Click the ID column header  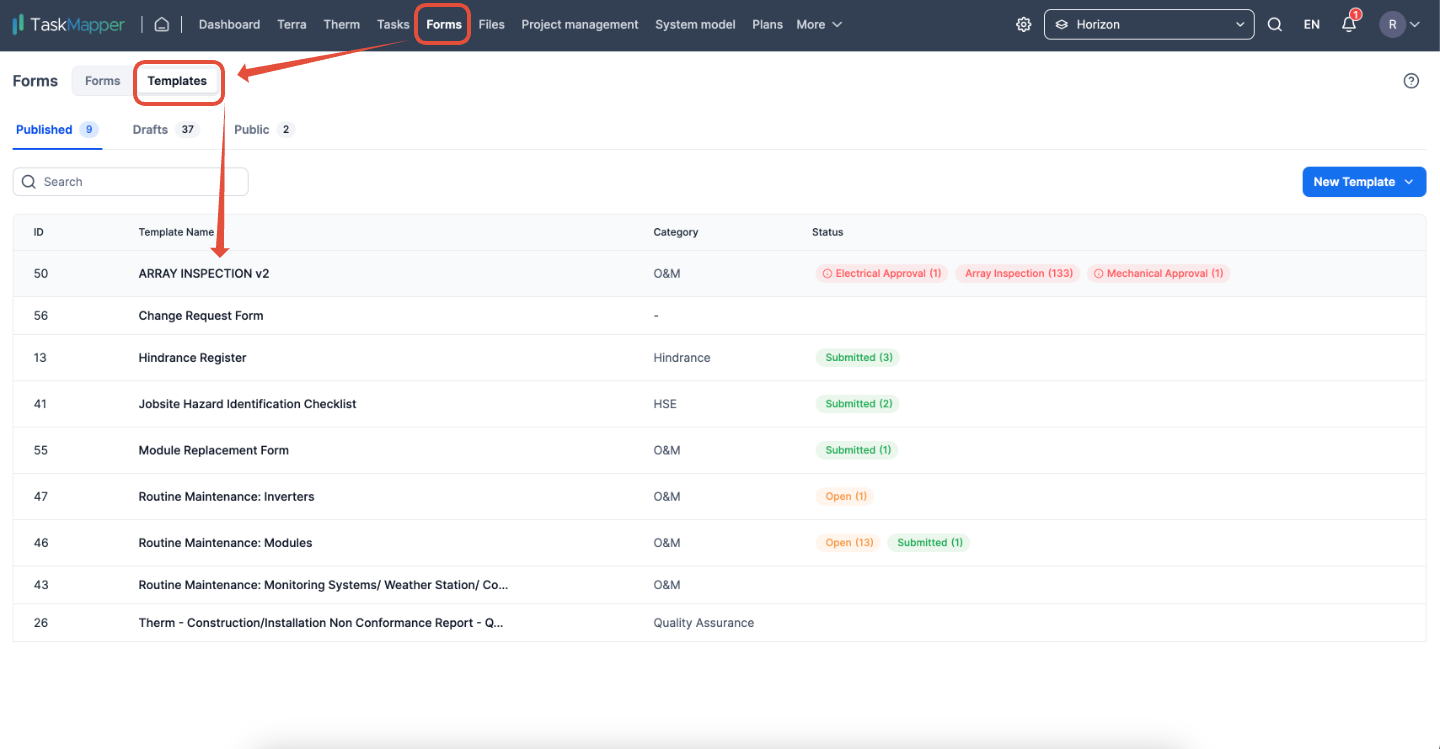[39, 232]
